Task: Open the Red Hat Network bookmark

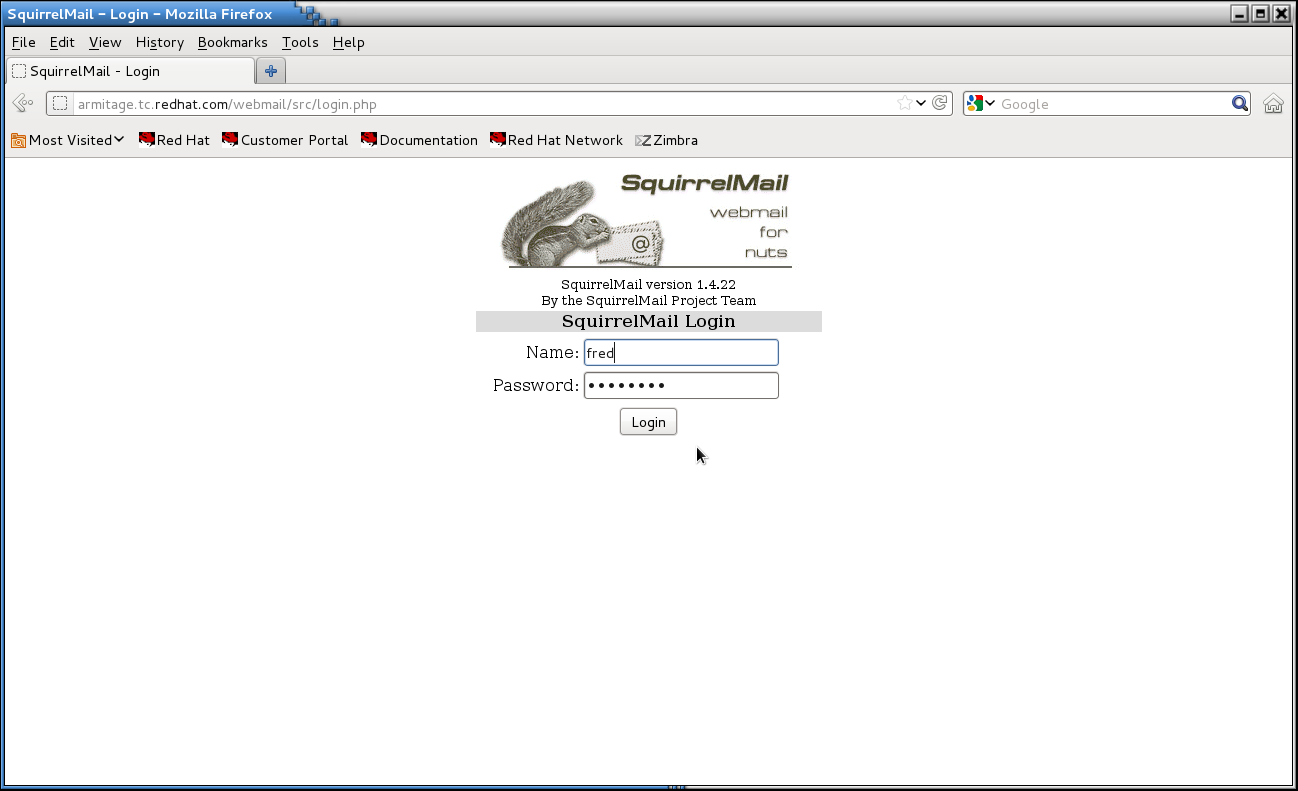Action: click(x=556, y=140)
